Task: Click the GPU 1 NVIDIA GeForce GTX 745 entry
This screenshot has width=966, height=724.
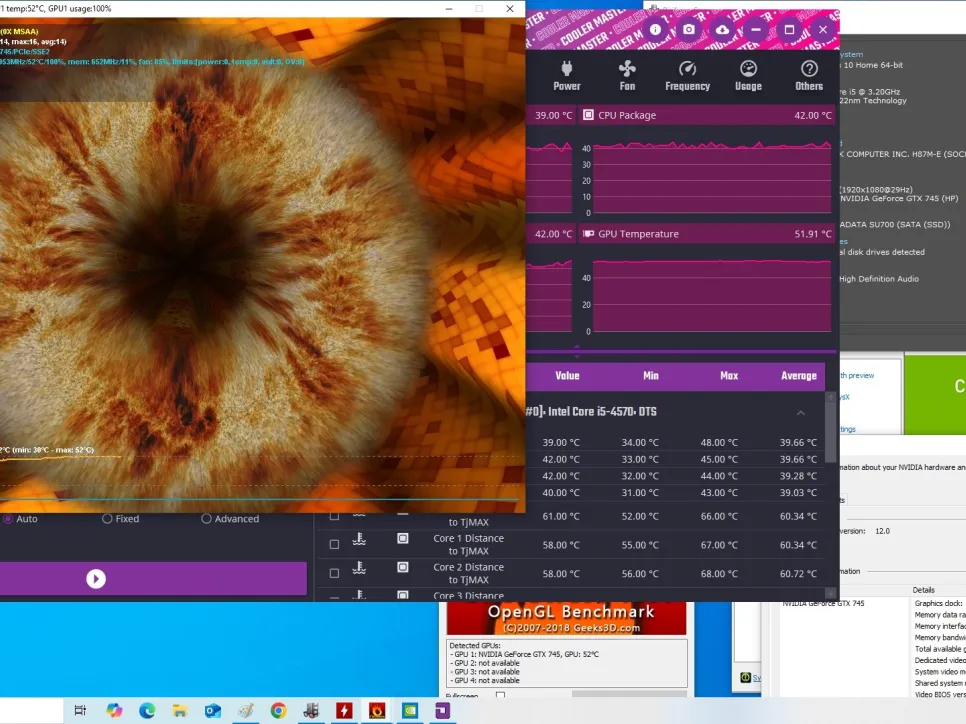Action: [525, 654]
